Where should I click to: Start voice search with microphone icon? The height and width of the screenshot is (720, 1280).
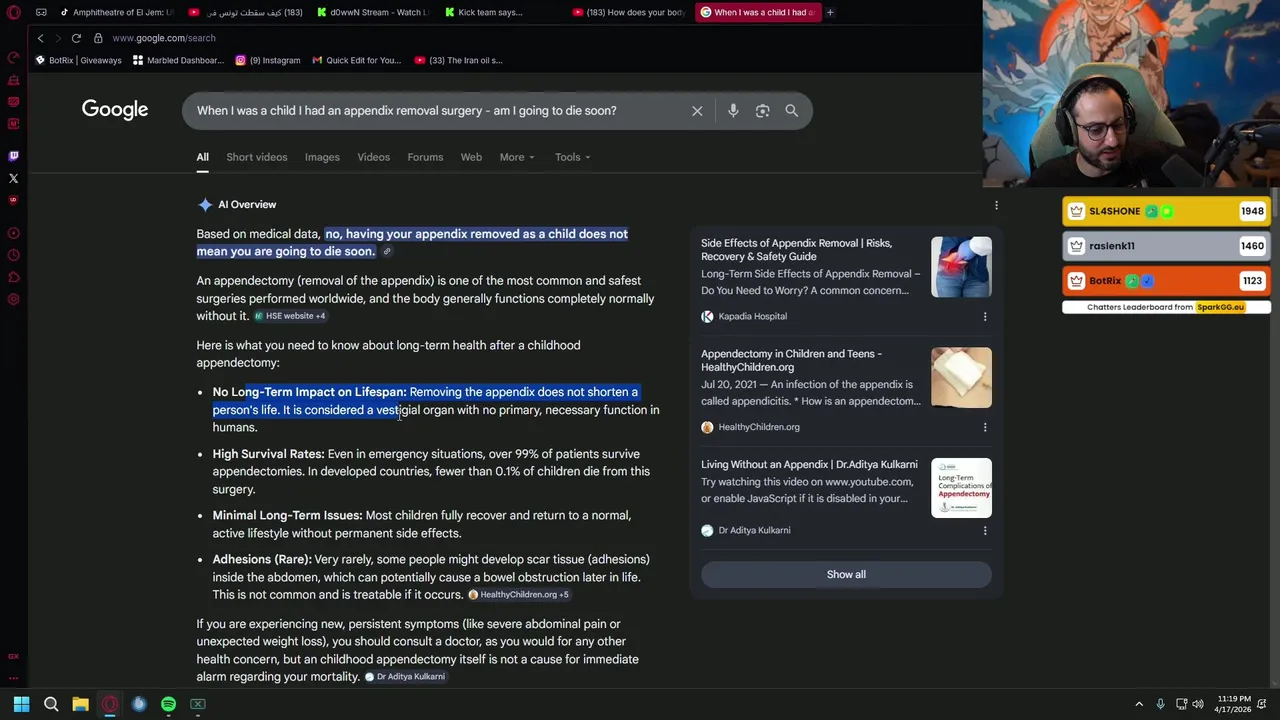(733, 111)
